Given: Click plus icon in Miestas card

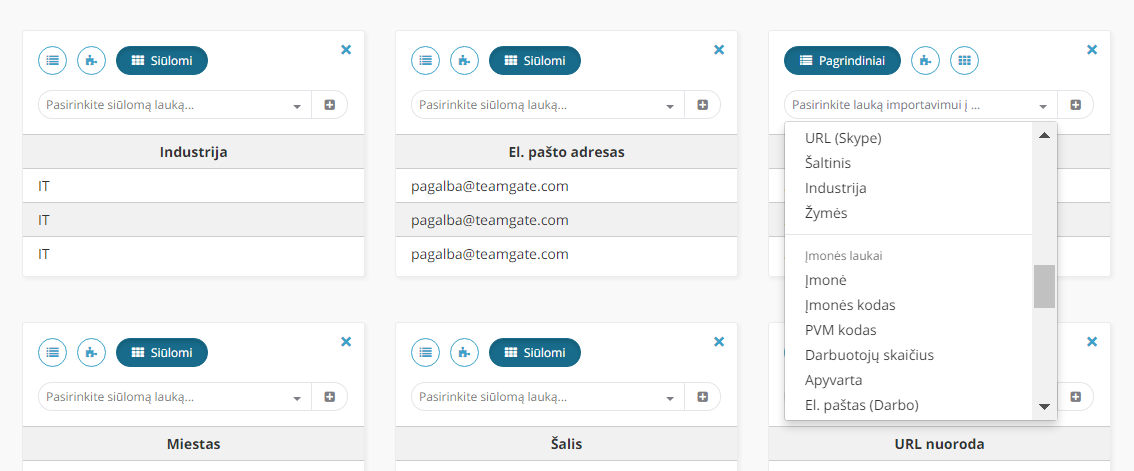Looking at the screenshot, I should coord(330,397).
